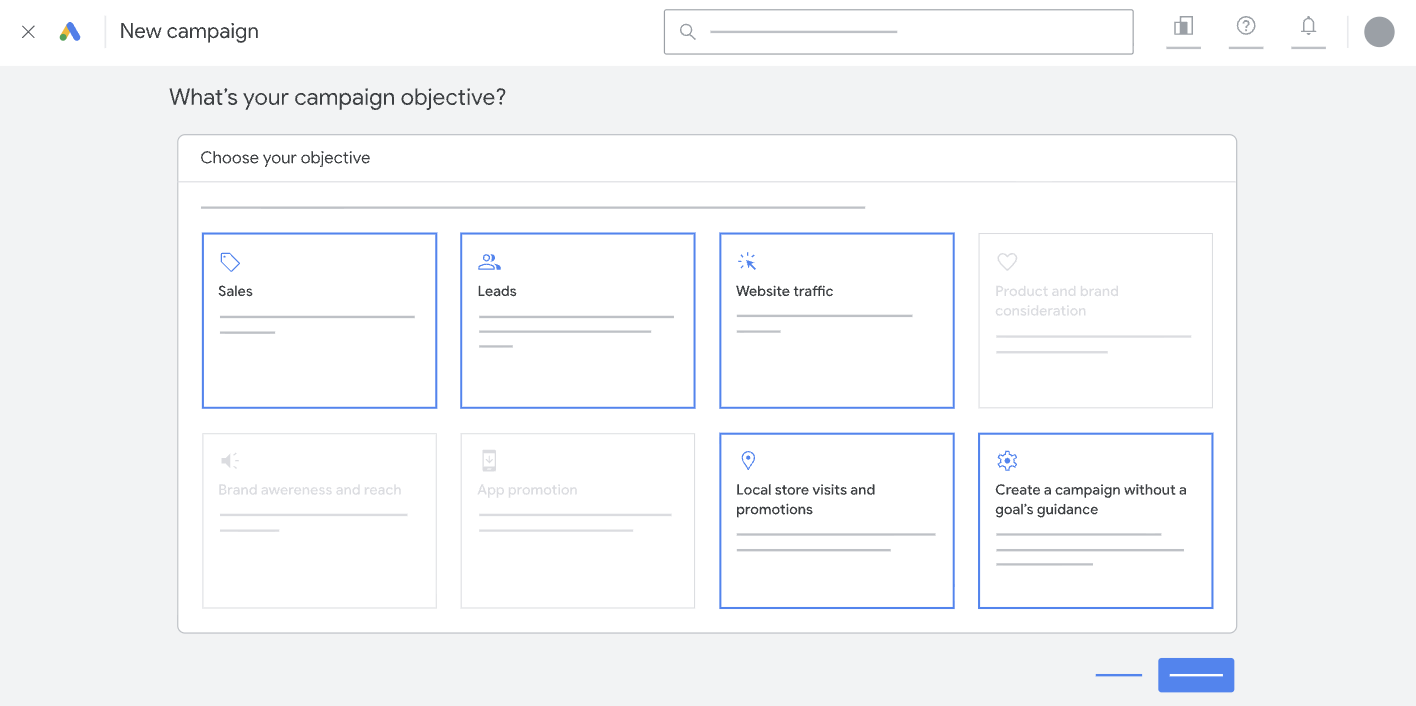This screenshot has width=1416, height=706.
Task: Click the heart icon on Product and brand consideration
Action: pos(1006,261)
